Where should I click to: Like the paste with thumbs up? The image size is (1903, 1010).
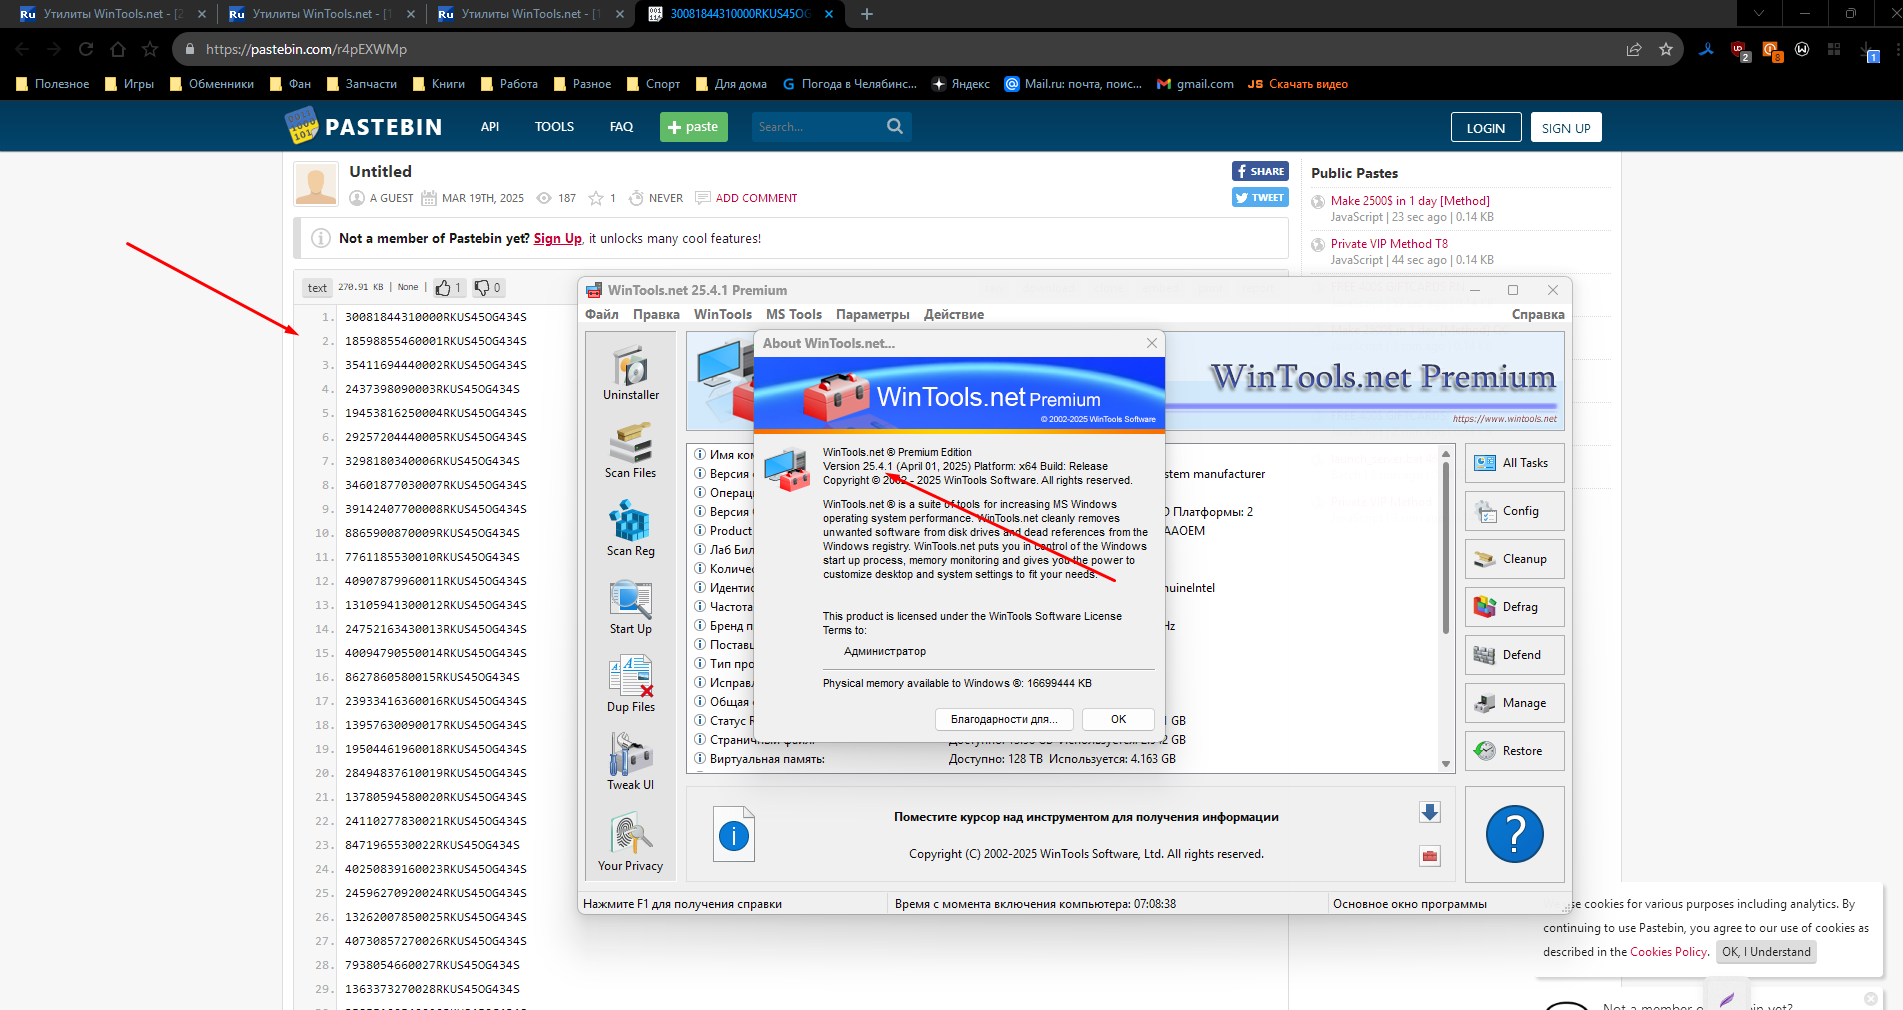448,288
